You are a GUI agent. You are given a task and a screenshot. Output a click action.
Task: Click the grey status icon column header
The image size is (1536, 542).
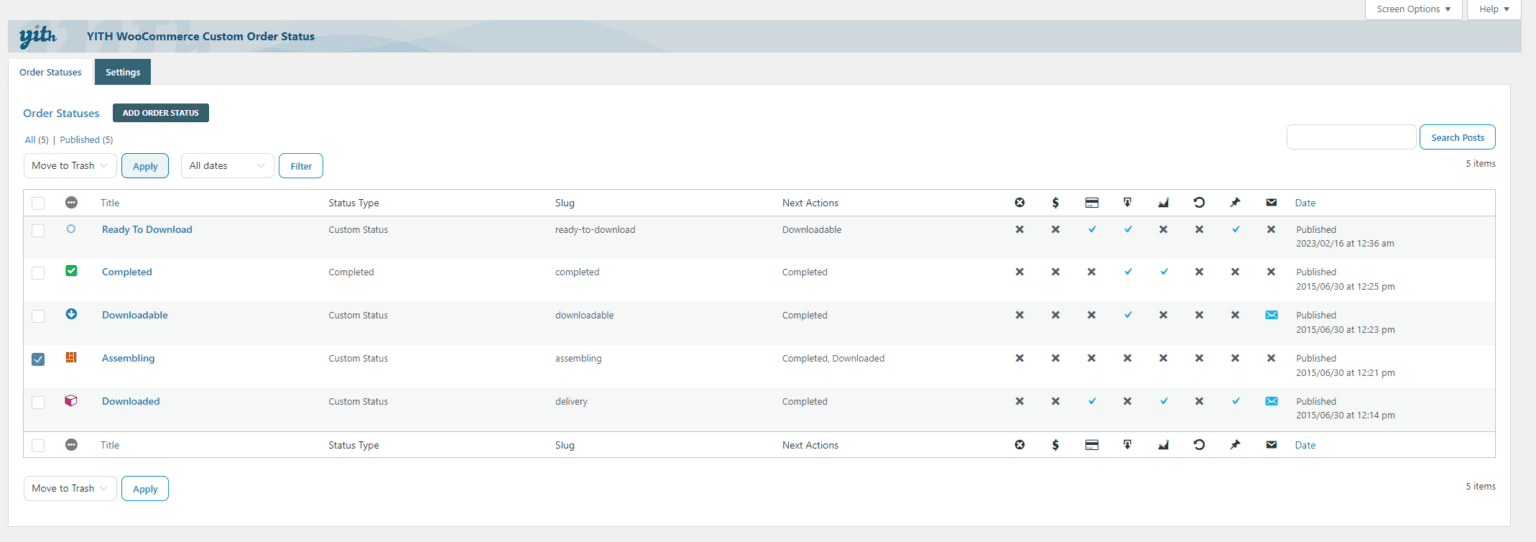point(71,203)
